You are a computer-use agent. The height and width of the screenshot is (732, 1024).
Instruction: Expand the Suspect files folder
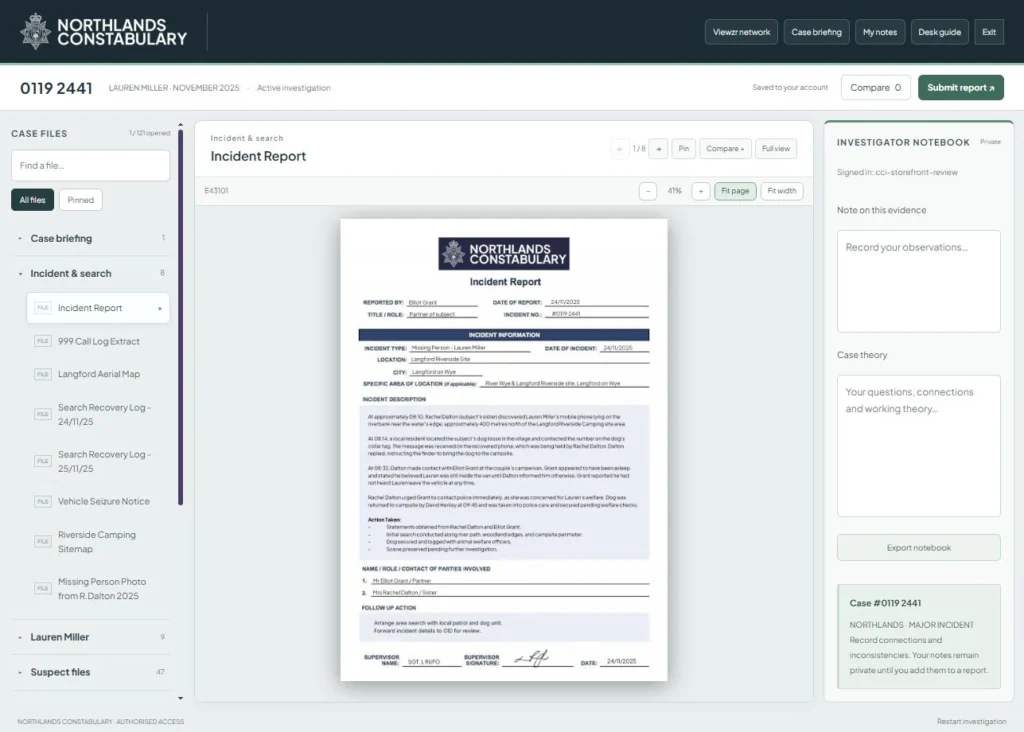coord(90,672)
